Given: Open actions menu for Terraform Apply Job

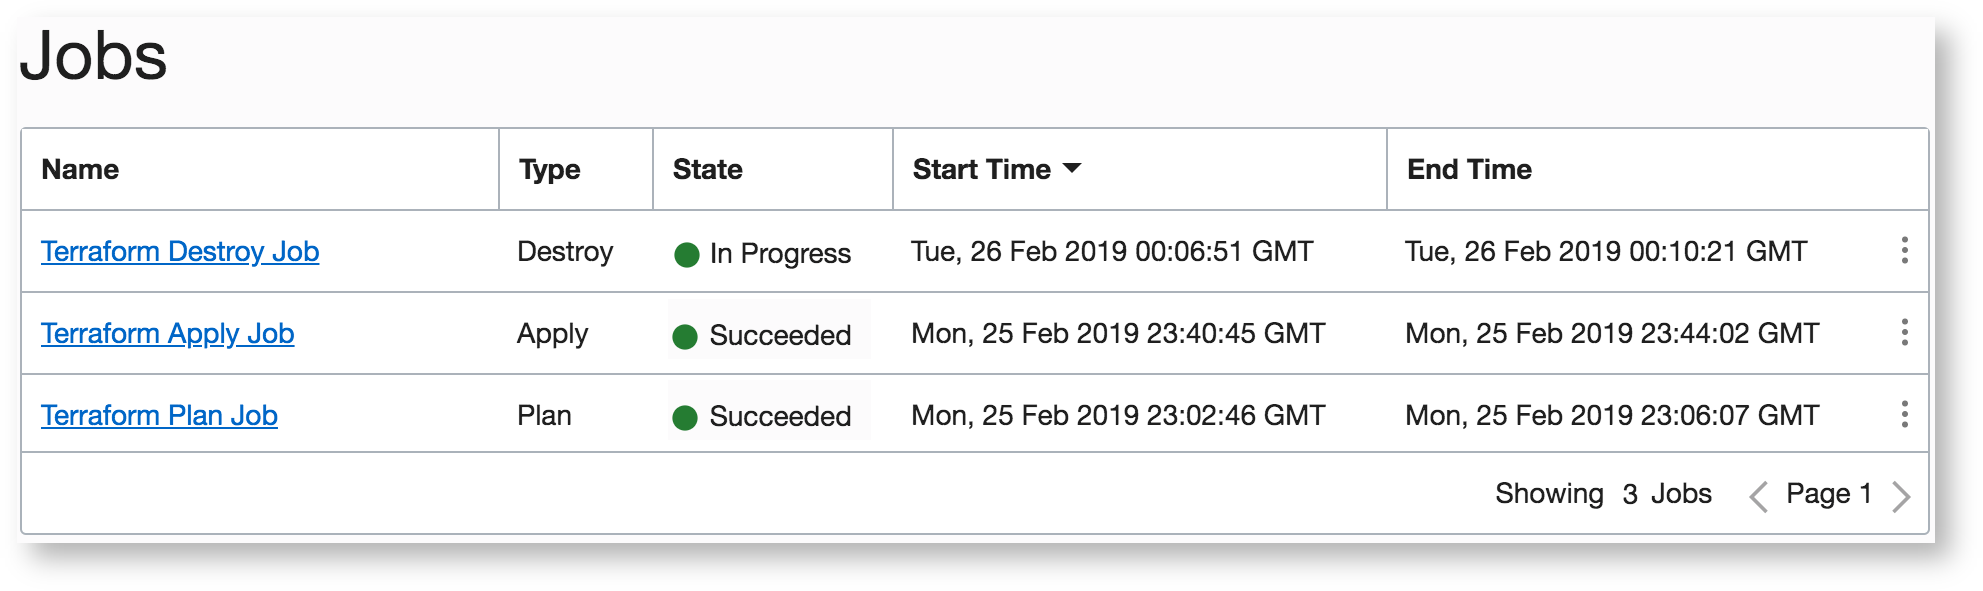Looking at the screenshot, I should click(x=1904, y=333).
